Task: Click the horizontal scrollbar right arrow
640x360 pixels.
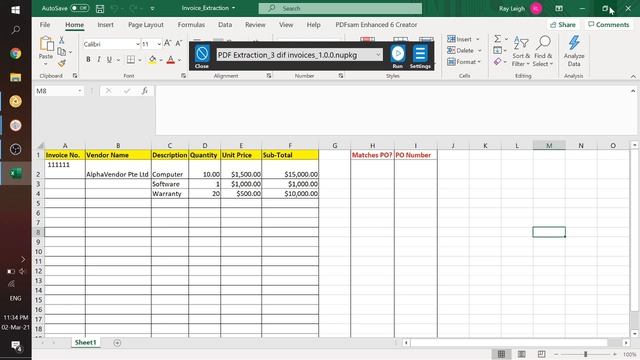Action: (x=626, y=343)
